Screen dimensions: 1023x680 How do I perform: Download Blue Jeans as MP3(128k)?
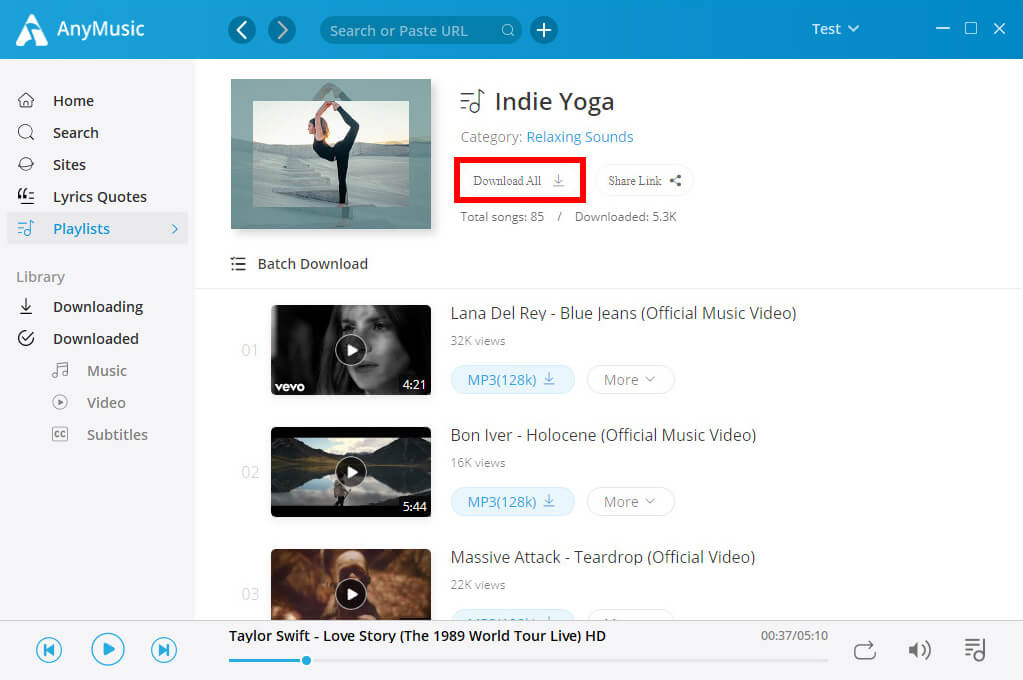(512, 380)
